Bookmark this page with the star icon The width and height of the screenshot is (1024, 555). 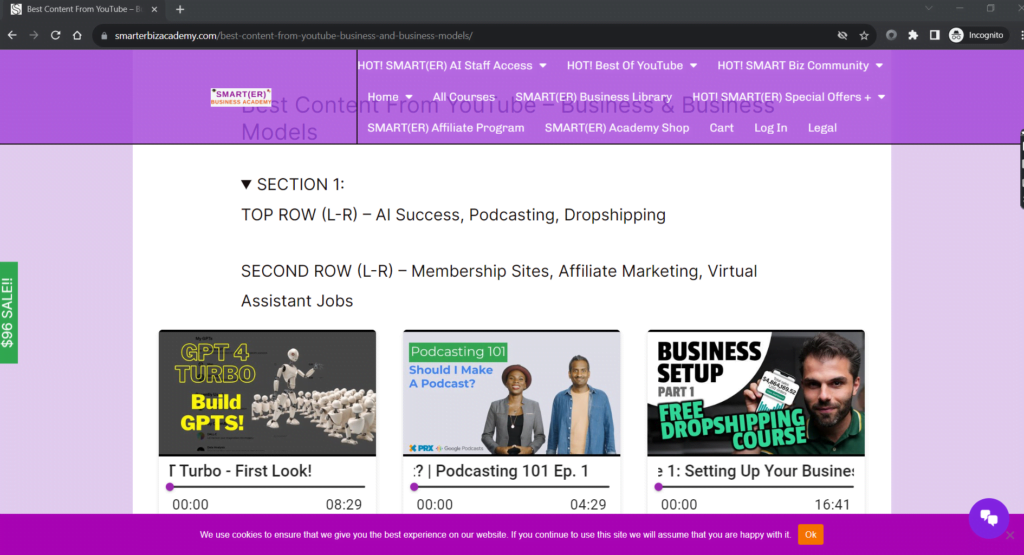[x=864, y=35]
